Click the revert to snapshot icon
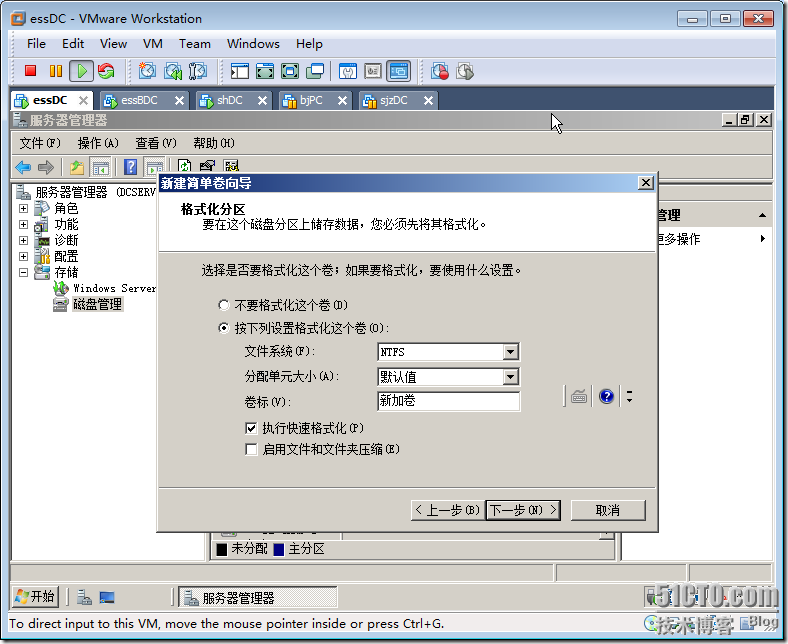This screenshot has width=788, height=644. point(173,71)
